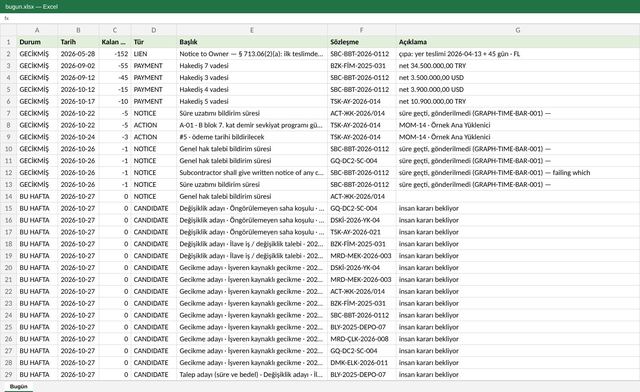Select column G header
The image size is (640, 392).
pos(518,30)
